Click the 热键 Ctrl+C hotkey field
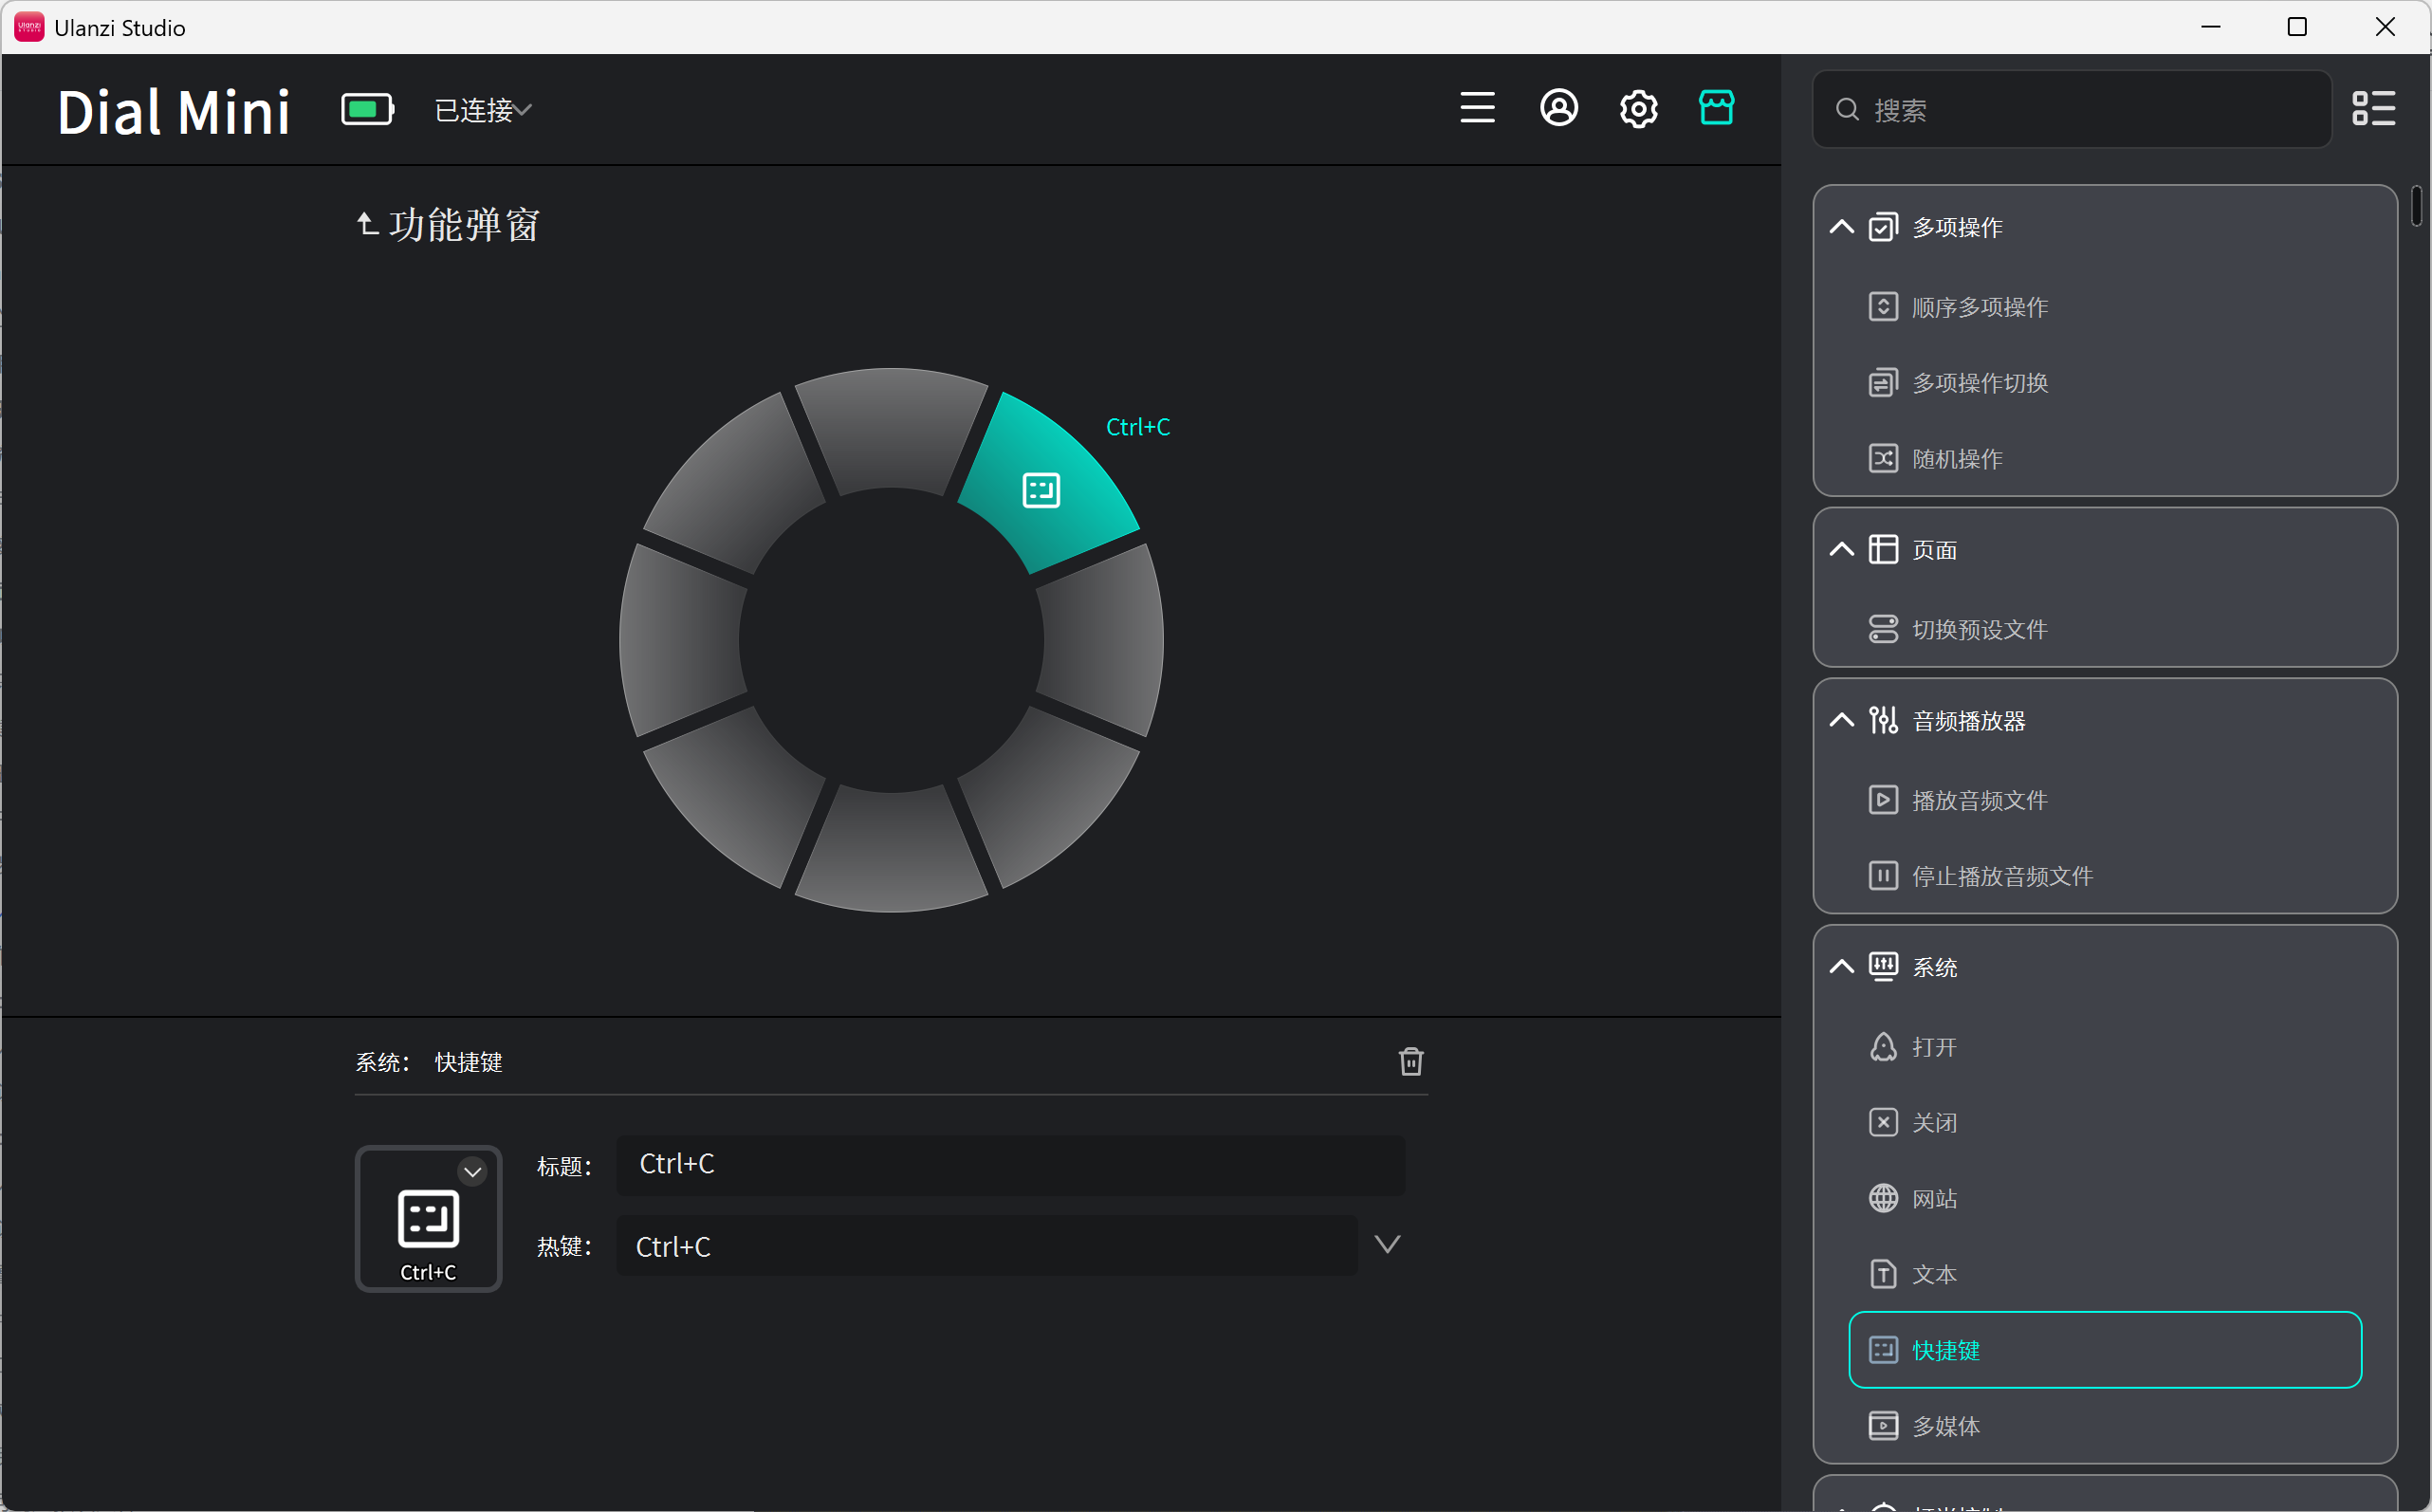The image size is (2432, 1512). pos(987,1246)
